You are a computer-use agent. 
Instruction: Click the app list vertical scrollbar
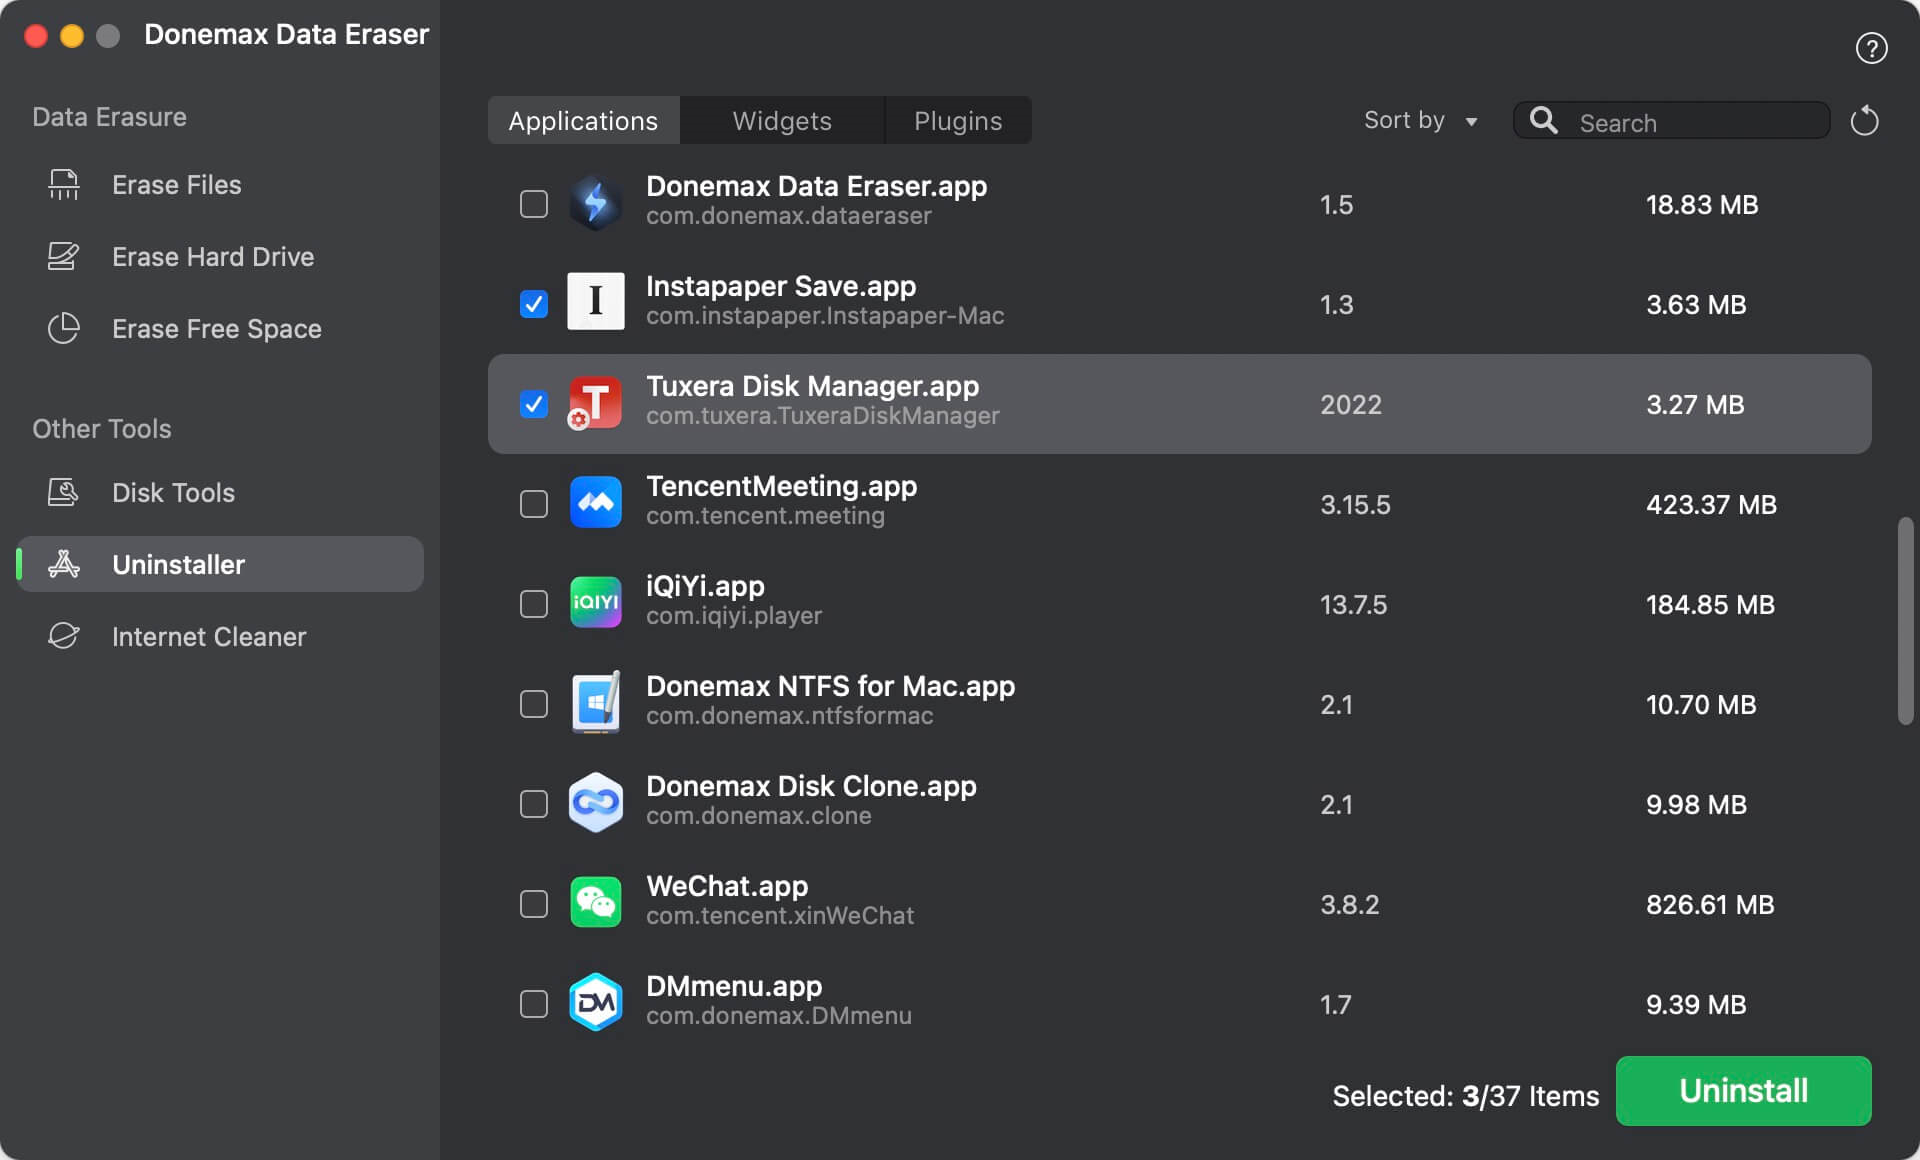coord(1905,620)
